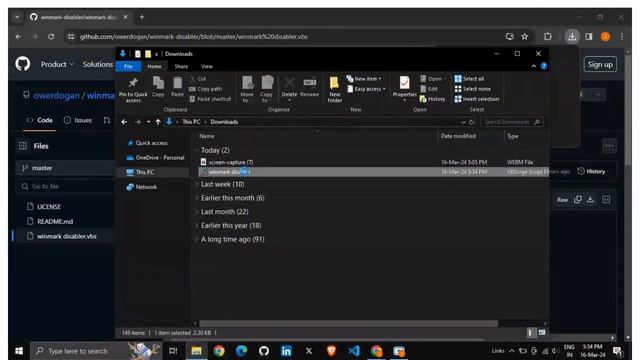The height and width of the screenshot is (360, 640).
Task: Click Paste shortcut in the ribbon
Action: [211, 99]
